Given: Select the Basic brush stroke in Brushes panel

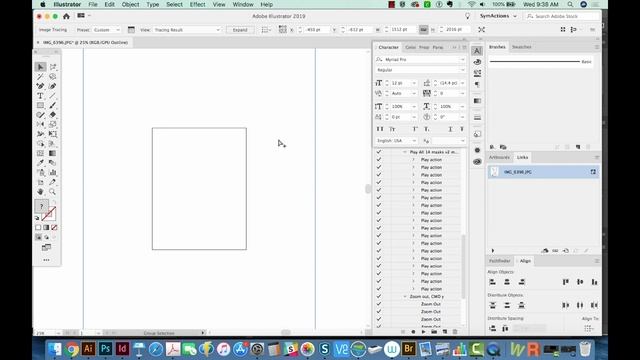Looking at the screenshot, I should [540, 62].
